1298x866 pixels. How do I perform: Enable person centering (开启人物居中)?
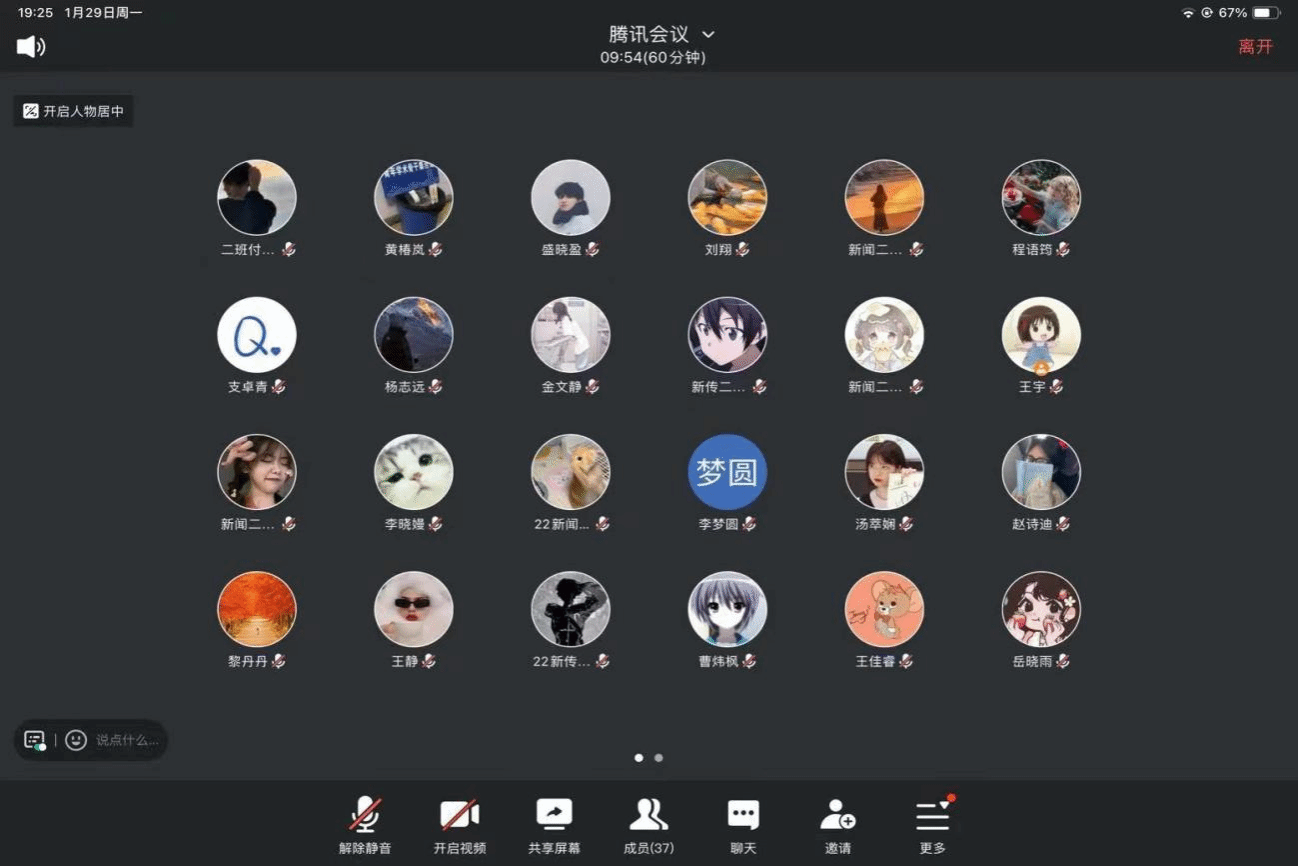tap(73, 111)
